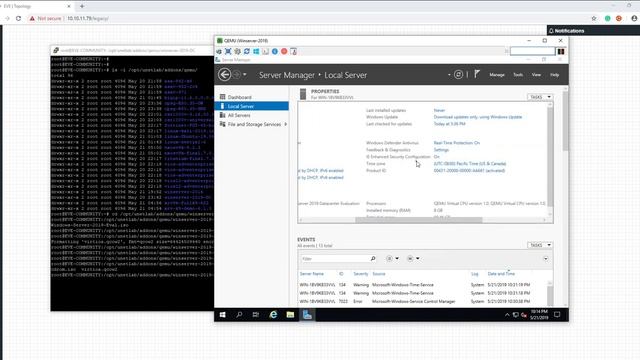Click the Pacific Time zone link
Image resolution: width=640 pixels, height=360 pixels.
pyautogui.click(x=470, y=164)
